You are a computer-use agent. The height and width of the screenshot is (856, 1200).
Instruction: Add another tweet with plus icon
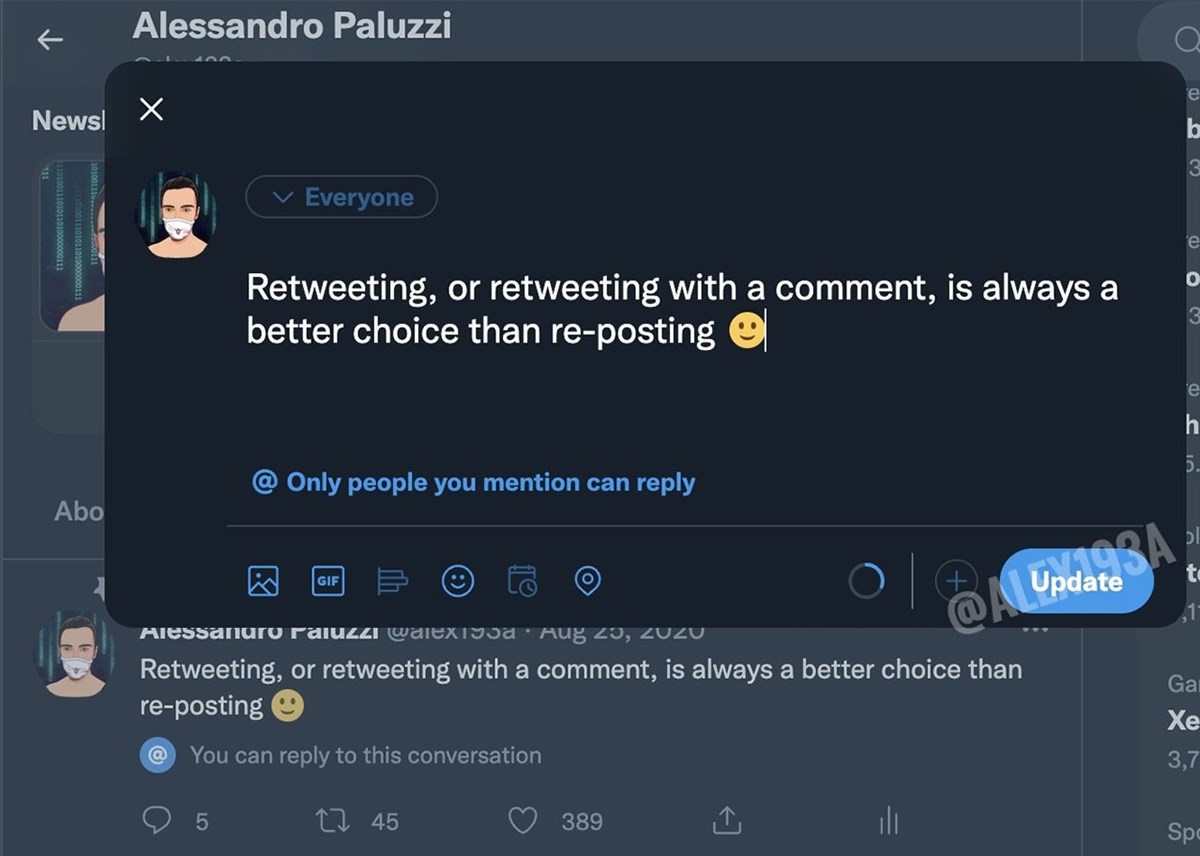point(955,580)
